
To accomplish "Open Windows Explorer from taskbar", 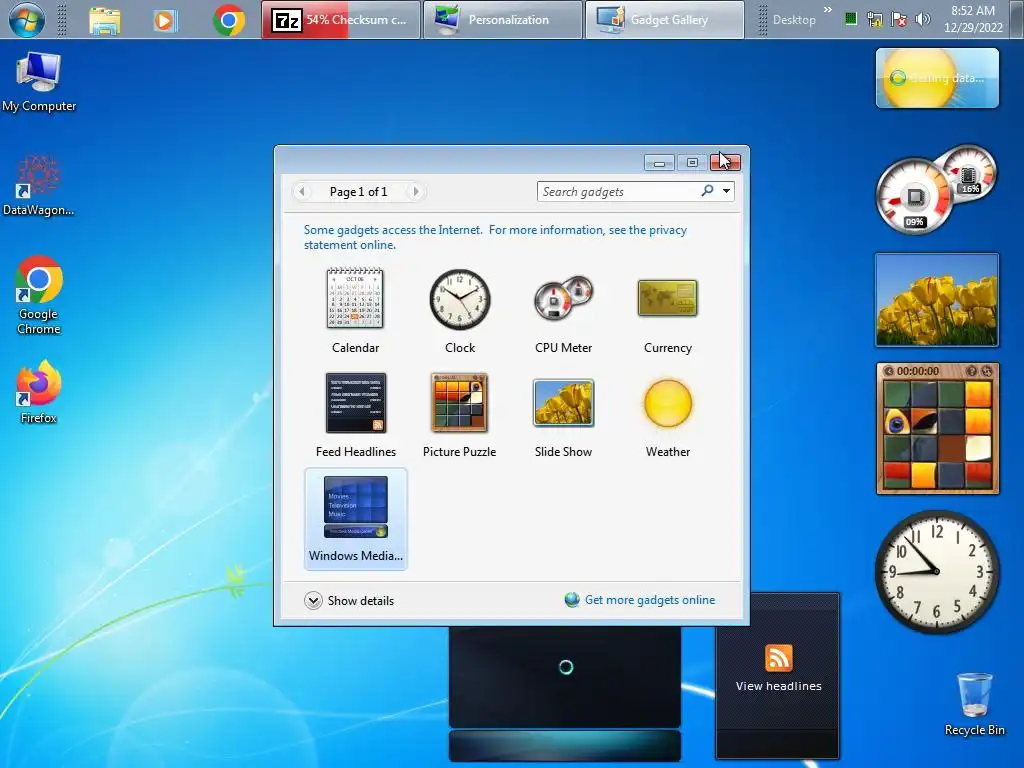I will (104, 21).
